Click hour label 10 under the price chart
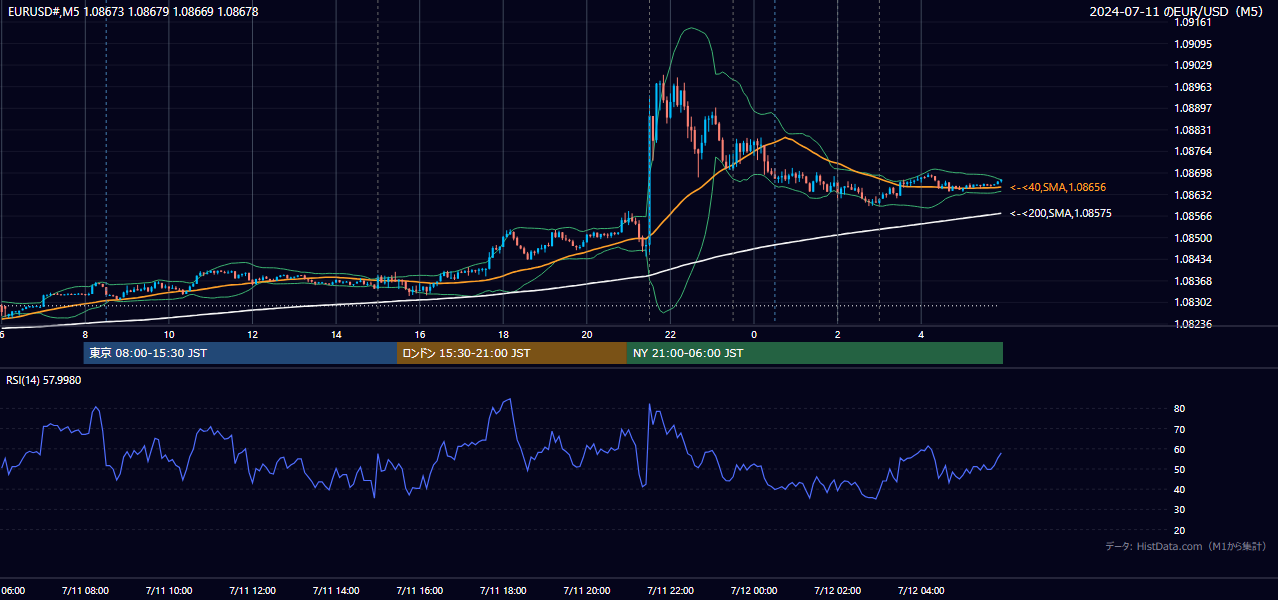 pos(169,335)
